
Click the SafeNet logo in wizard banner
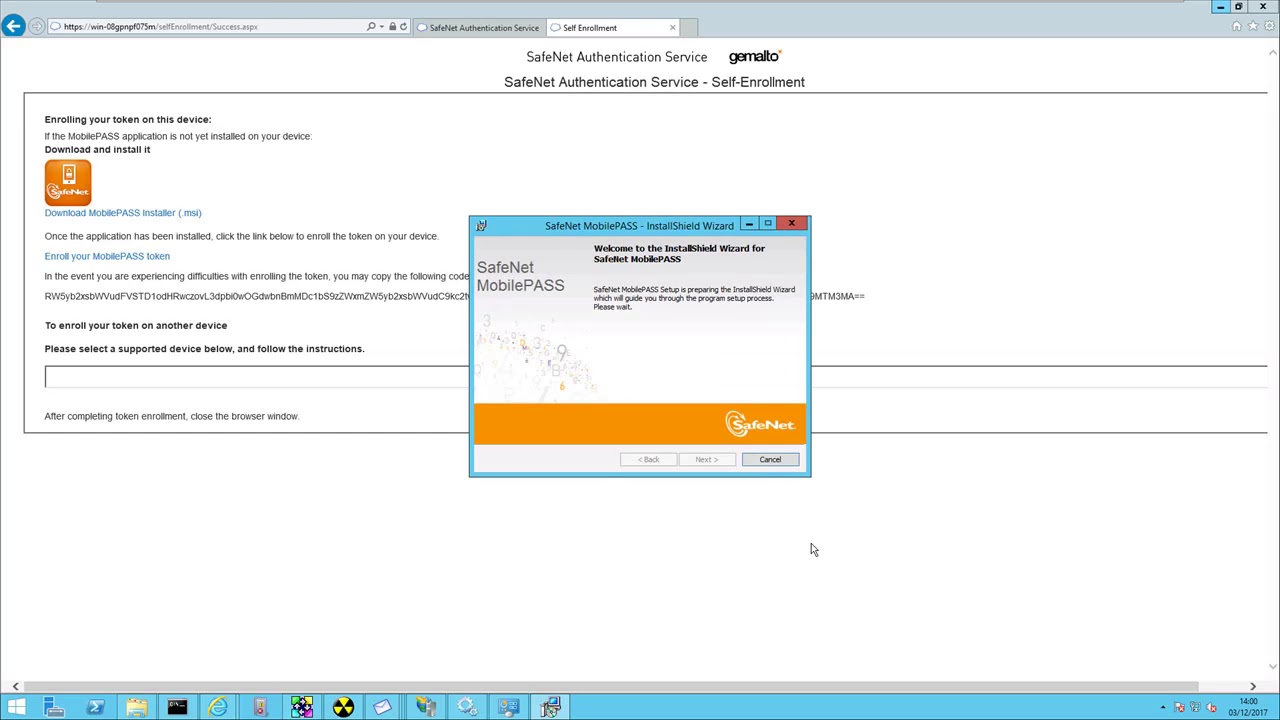[x=761, y=425]
